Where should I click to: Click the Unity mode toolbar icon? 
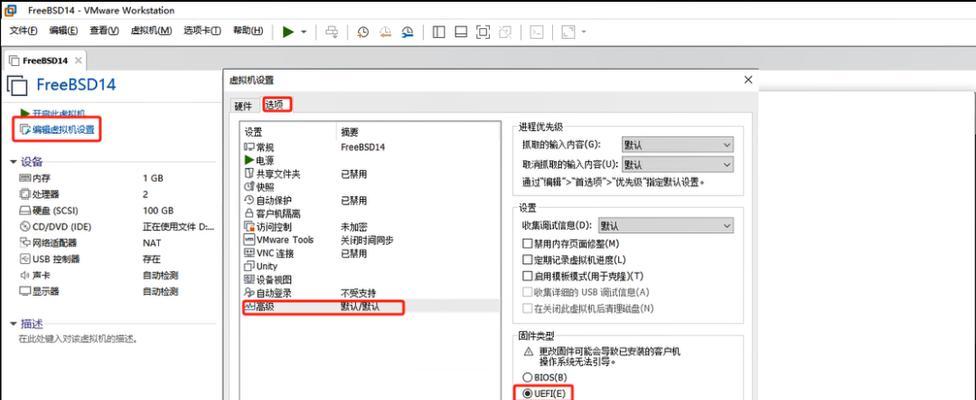[505, 32]
